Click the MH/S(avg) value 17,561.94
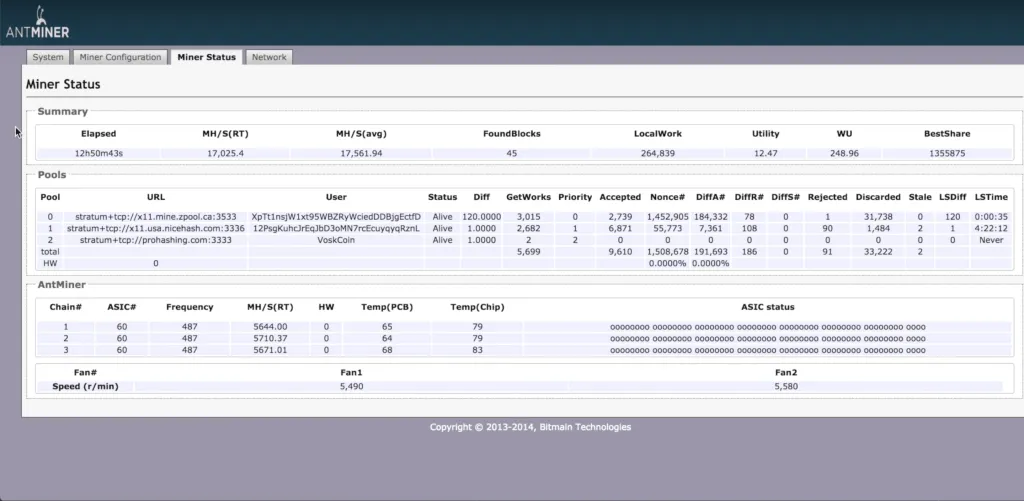This screenshot has width=1024, height=501. pyautogui.click(x=361, y=154)
